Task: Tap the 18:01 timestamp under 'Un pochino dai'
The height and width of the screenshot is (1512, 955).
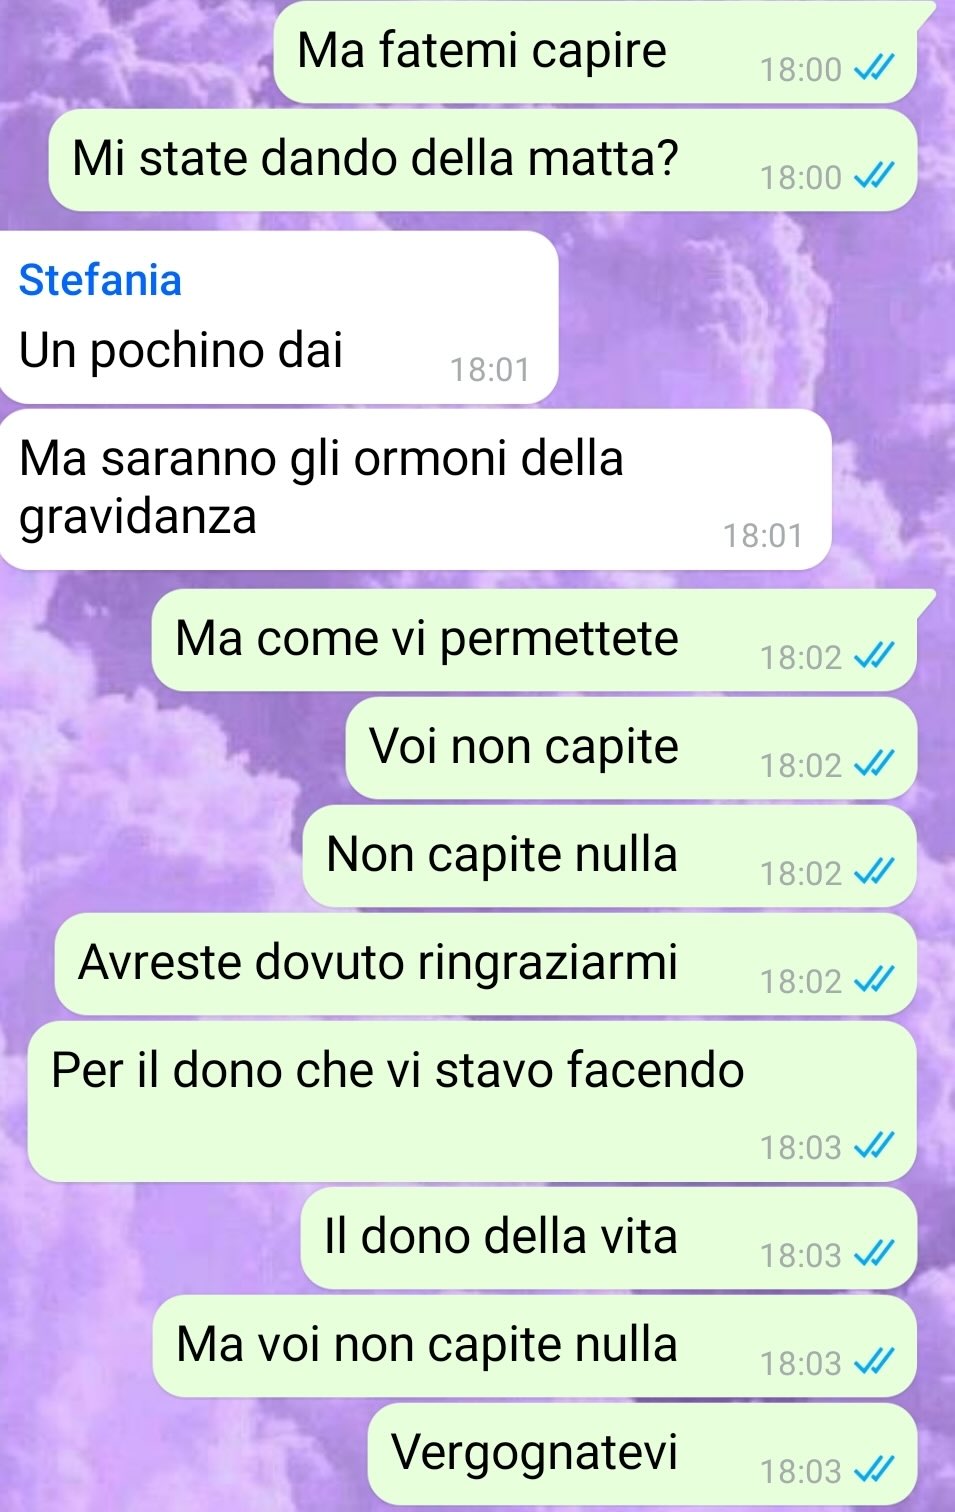Action: point(489,370)
